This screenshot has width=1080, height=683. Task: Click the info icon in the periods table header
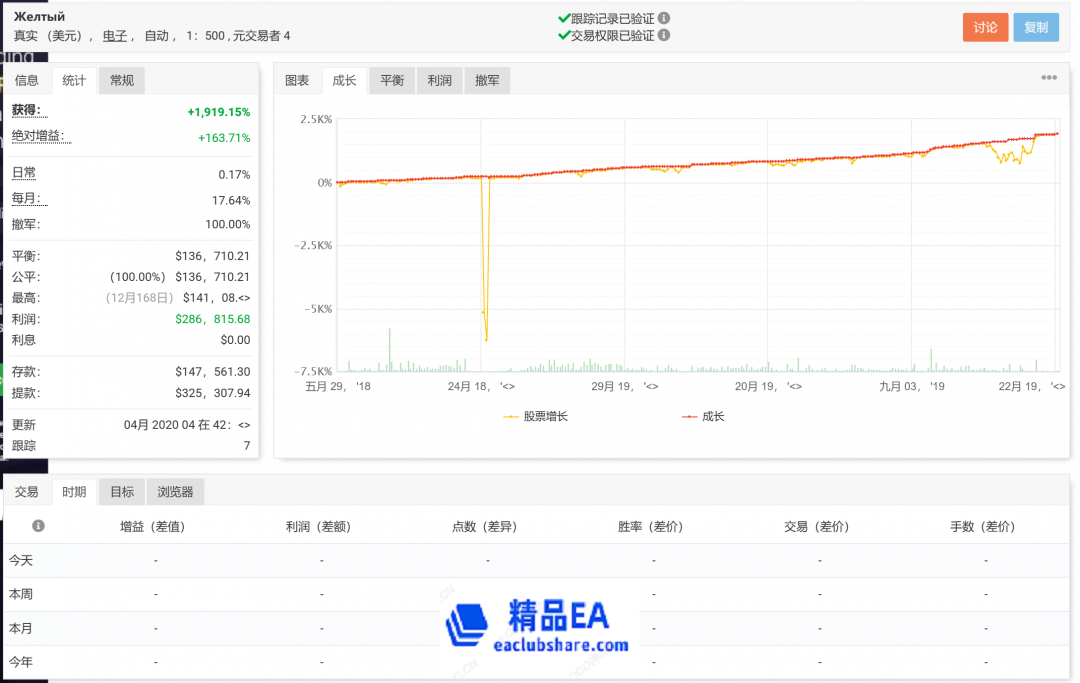[39, 526]
